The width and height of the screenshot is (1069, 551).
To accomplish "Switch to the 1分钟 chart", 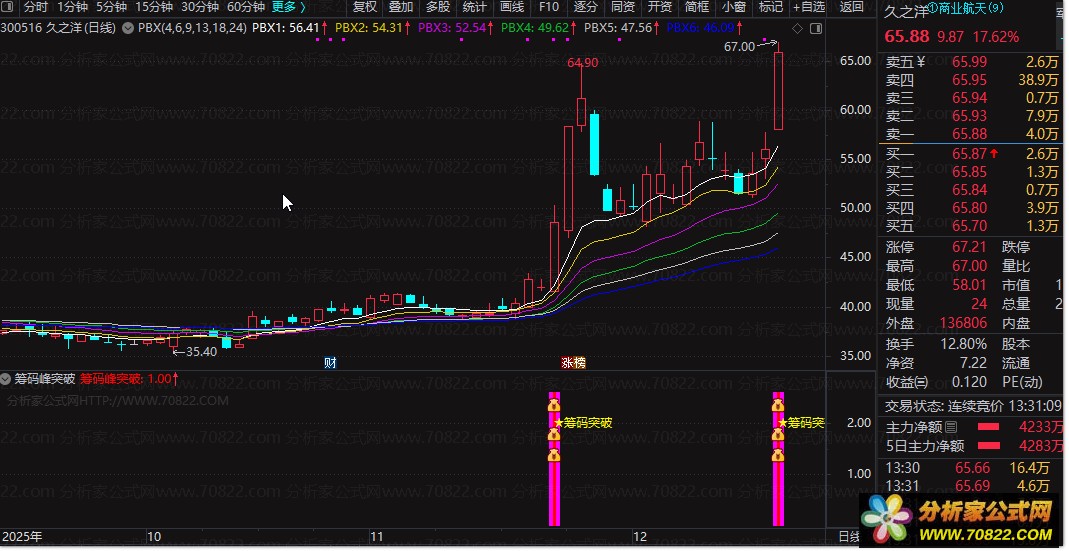I will pyautogui.click(x=72, y=8).
